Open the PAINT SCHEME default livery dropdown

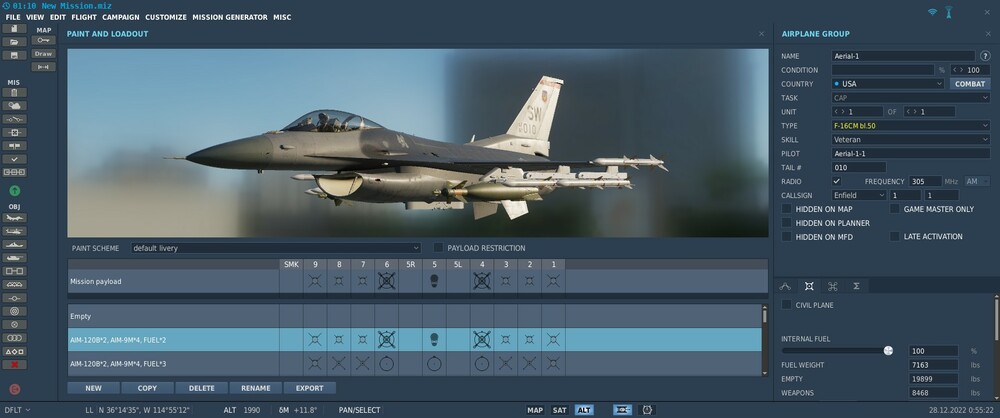pos(276,248)
